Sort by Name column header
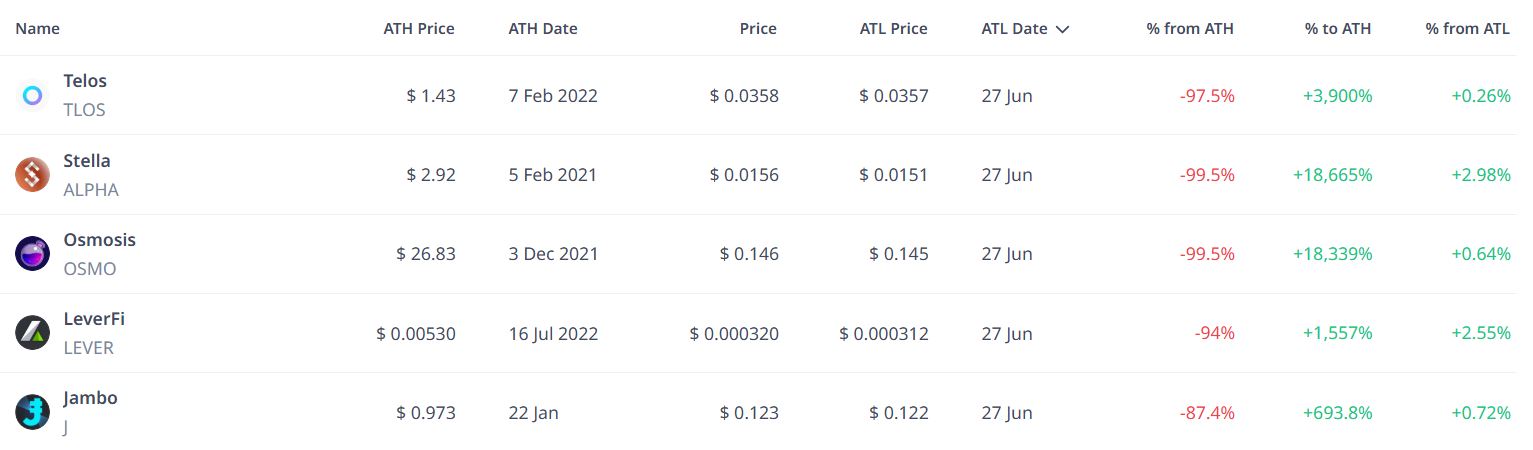The image size is (1533, 450). pos(38,29)
